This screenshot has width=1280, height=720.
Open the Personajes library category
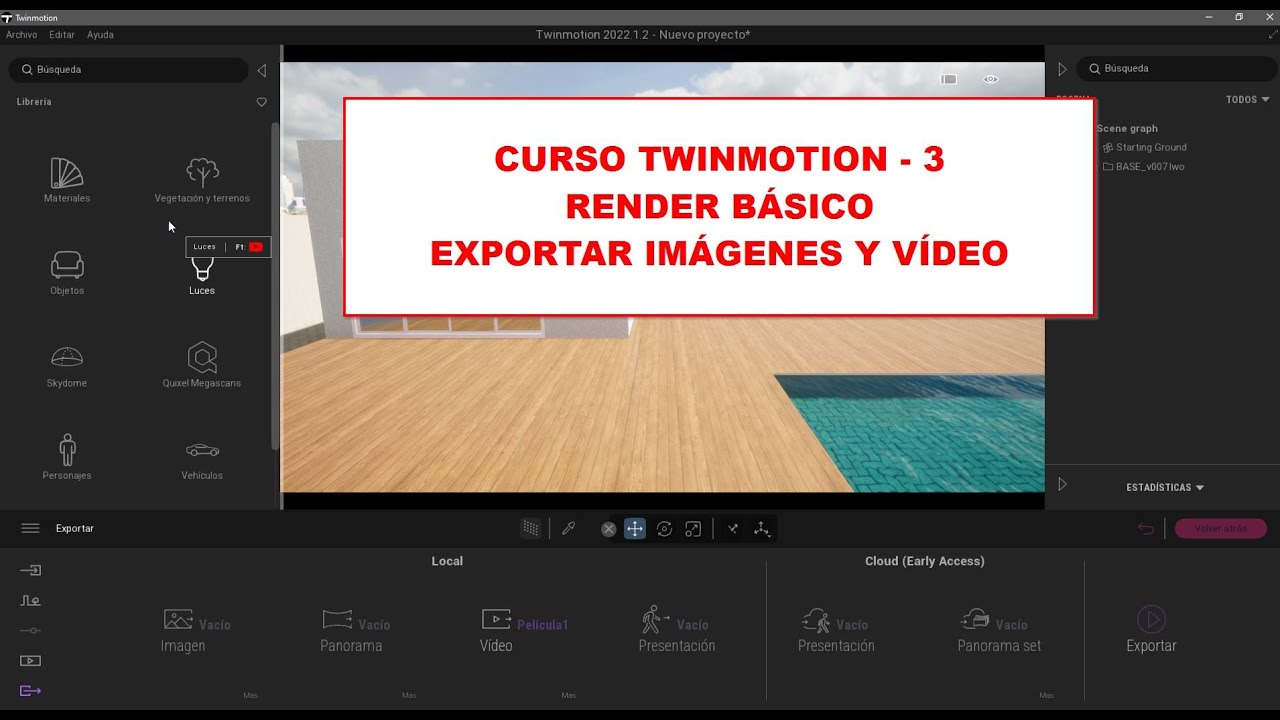click(67, 457)
